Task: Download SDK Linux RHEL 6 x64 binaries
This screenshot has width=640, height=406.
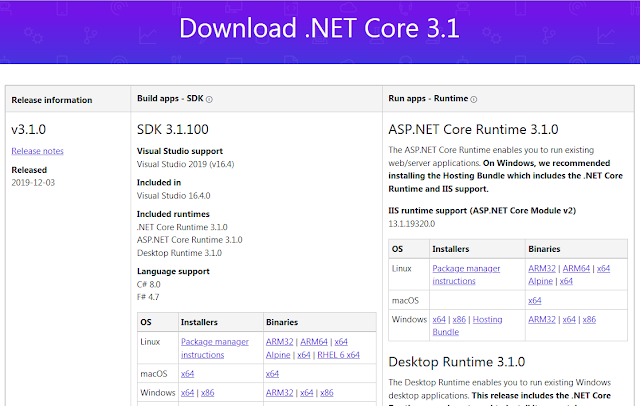Action: (338, 355)
